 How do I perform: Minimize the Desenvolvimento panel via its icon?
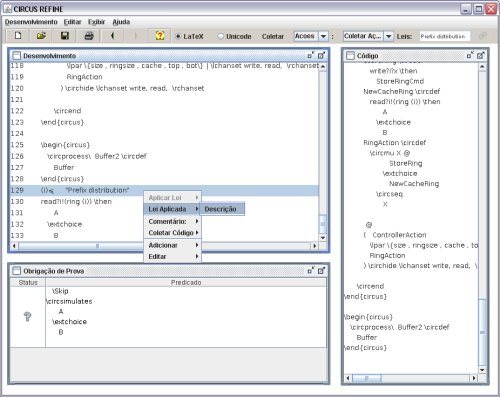311,55
